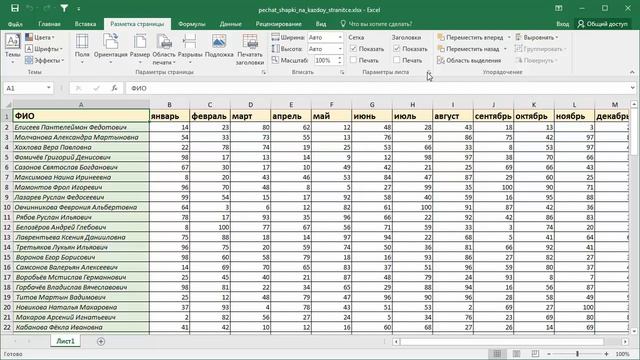
Task: Click Bring Forward (Переместить вперед)
Action: 470,37
